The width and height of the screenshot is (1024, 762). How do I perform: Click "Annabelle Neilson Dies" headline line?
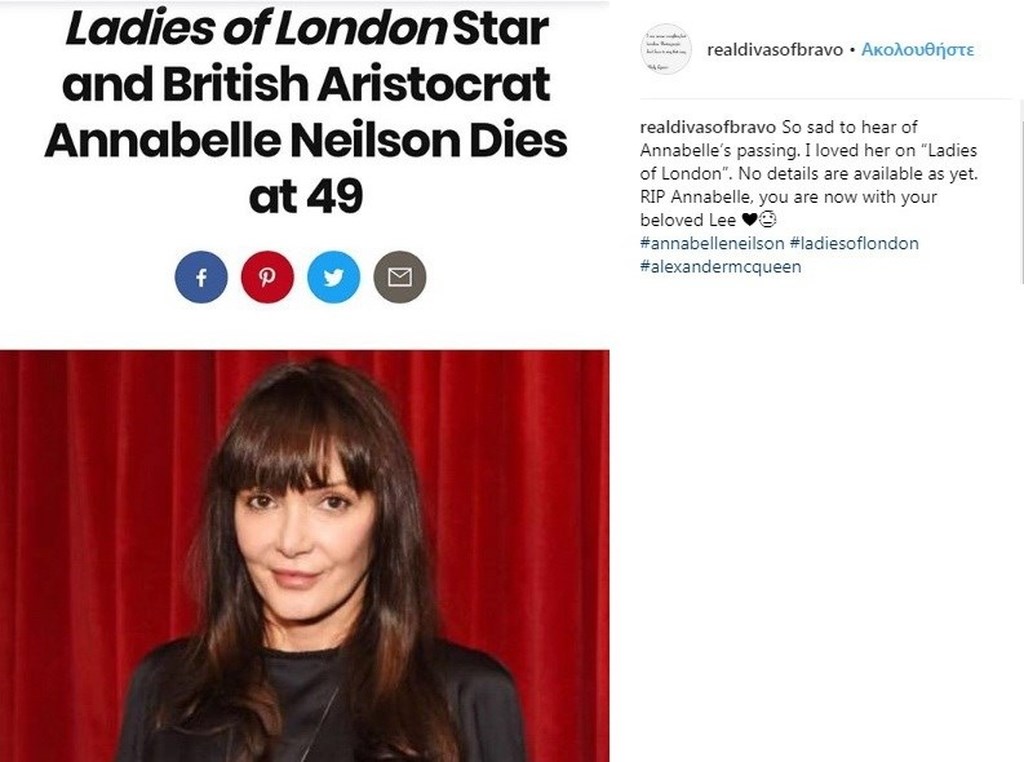(306, 141)
